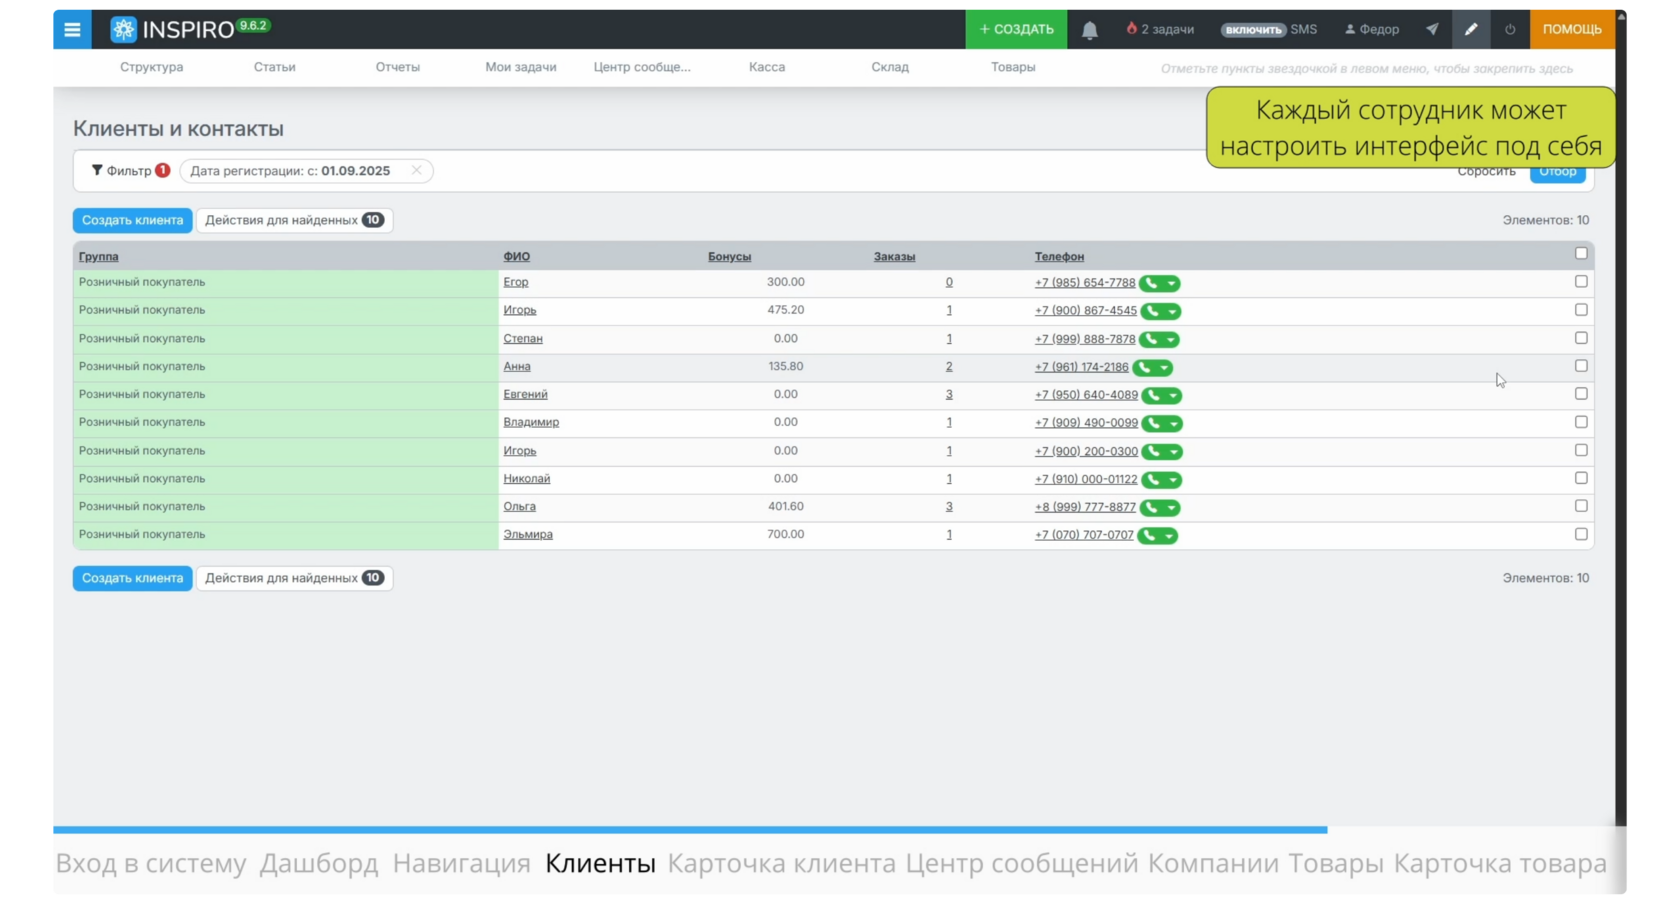The height and width of the screenshot is (904, 1680).
Task: Click Создать клиента above the clients table
Action: 132,220
